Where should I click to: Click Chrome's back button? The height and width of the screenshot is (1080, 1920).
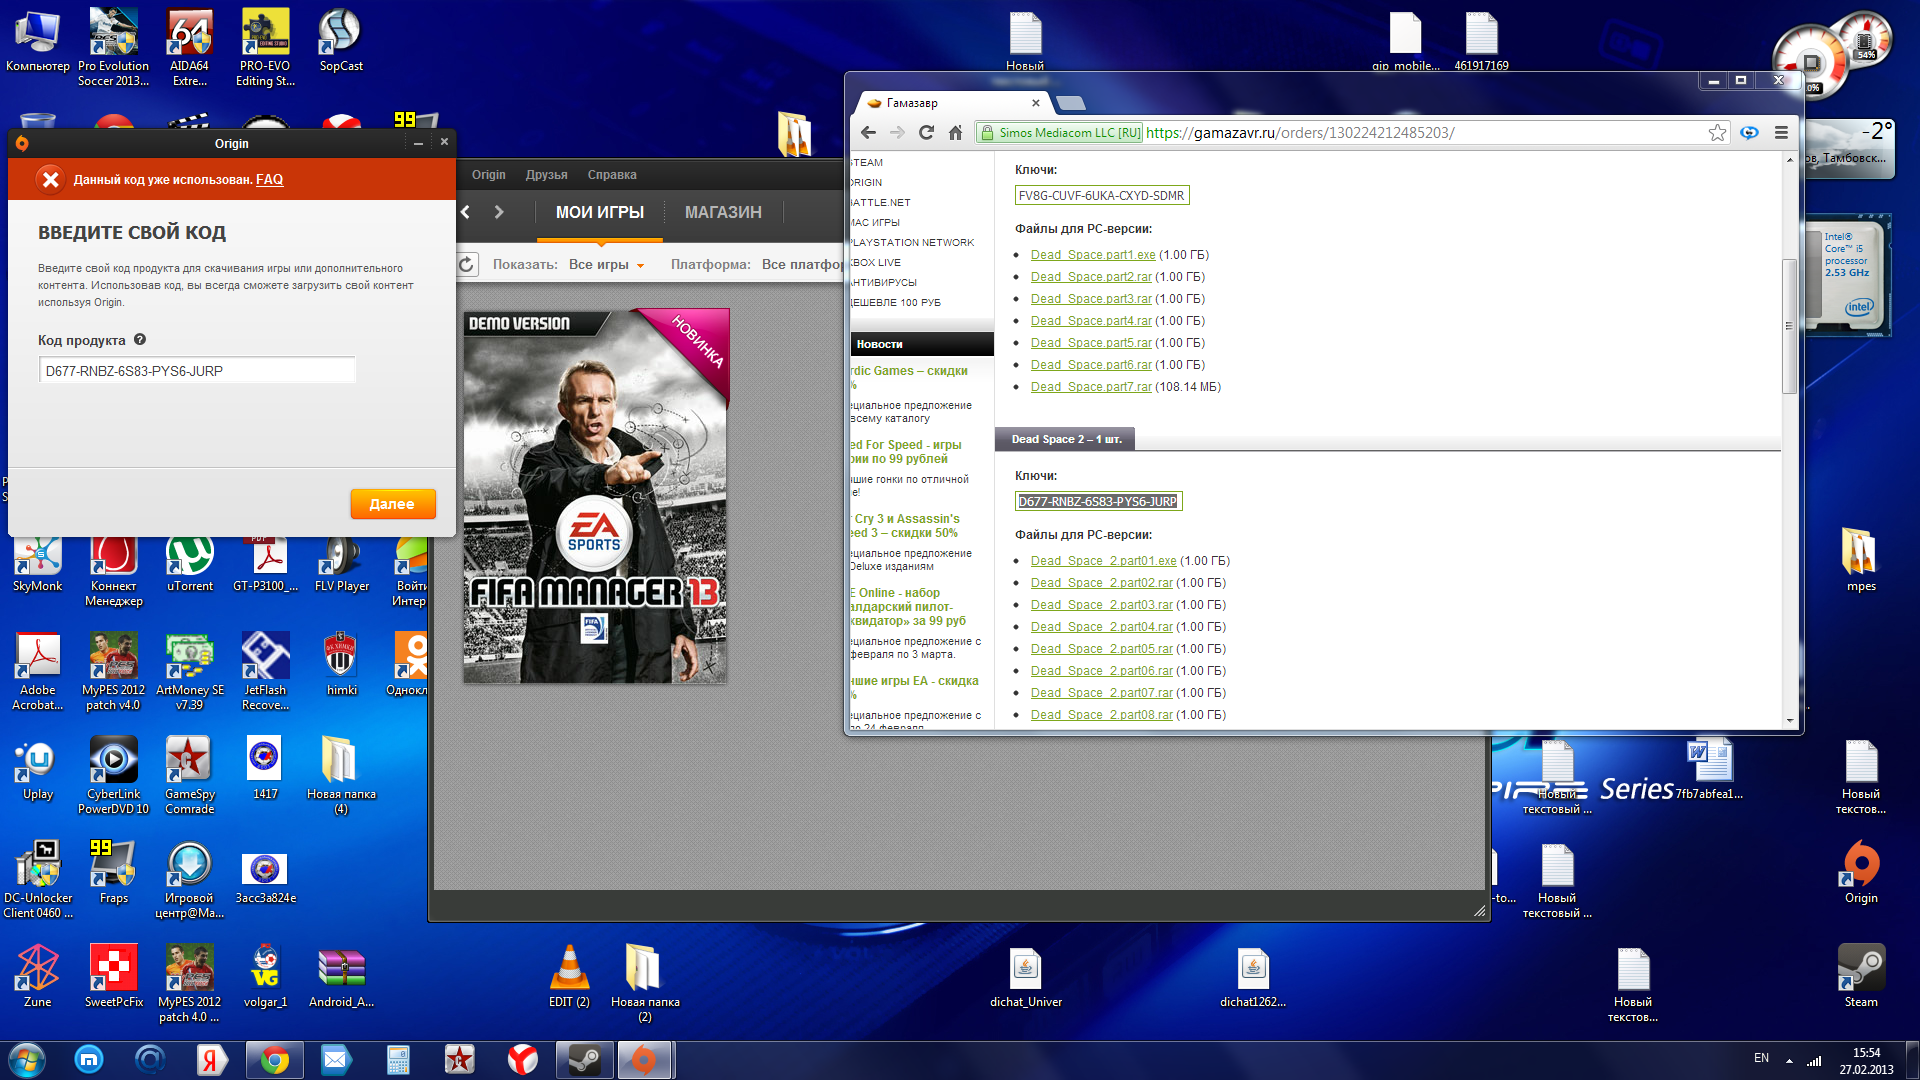(x=868, y=133)
